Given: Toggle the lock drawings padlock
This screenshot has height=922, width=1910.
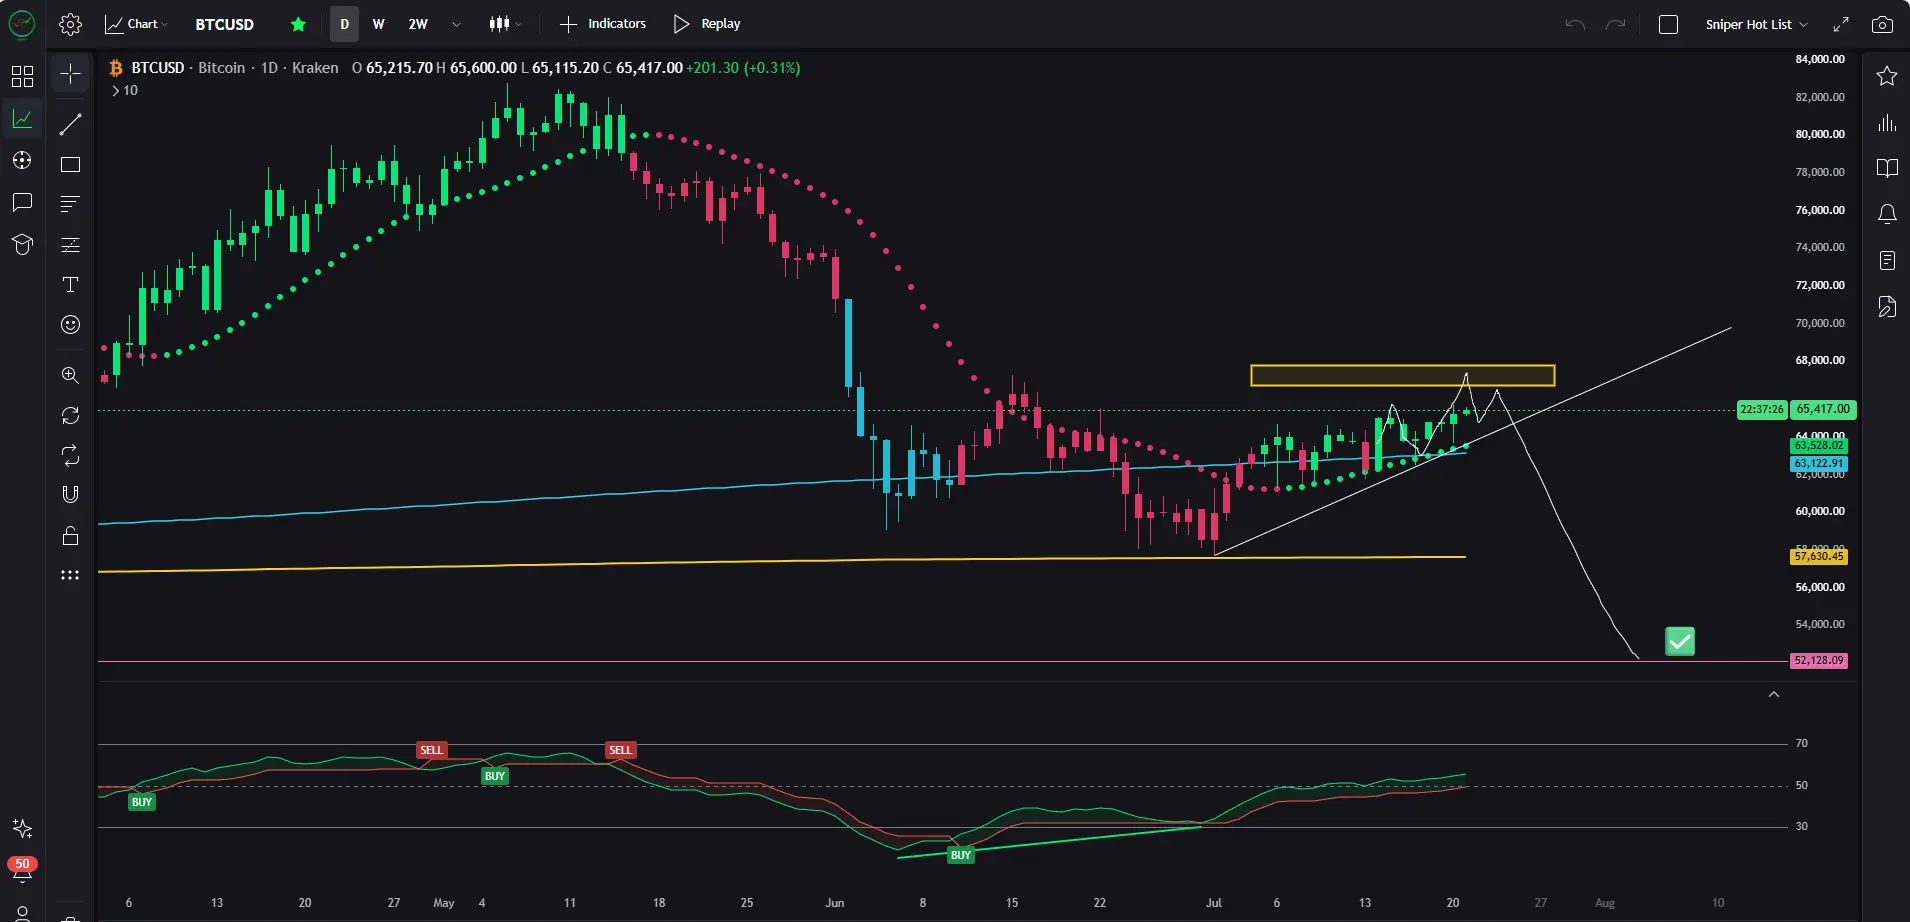Looking at the screenshot, I should pyautogui.click(x=70, y=536).
